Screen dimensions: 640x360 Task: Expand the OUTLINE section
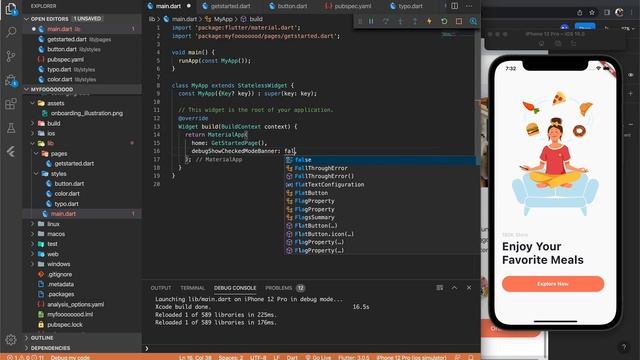point(82,338)
